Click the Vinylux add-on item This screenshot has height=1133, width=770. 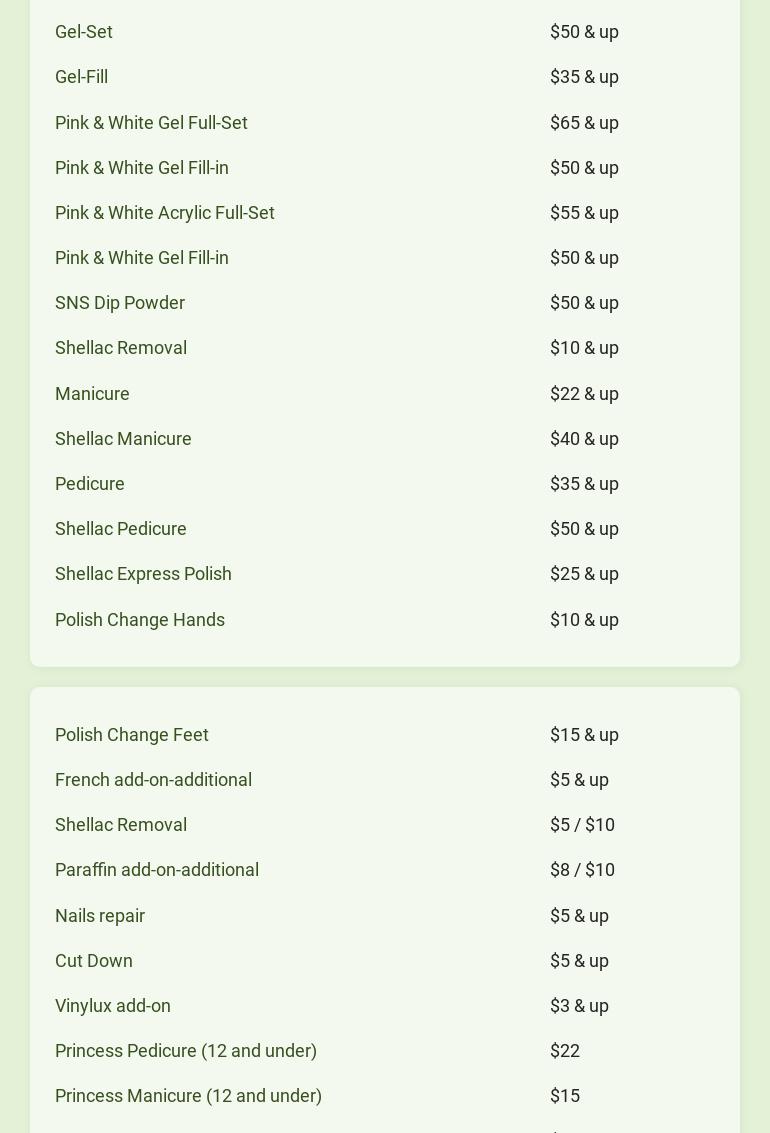pyautogui.click(x=113, y=1006)
